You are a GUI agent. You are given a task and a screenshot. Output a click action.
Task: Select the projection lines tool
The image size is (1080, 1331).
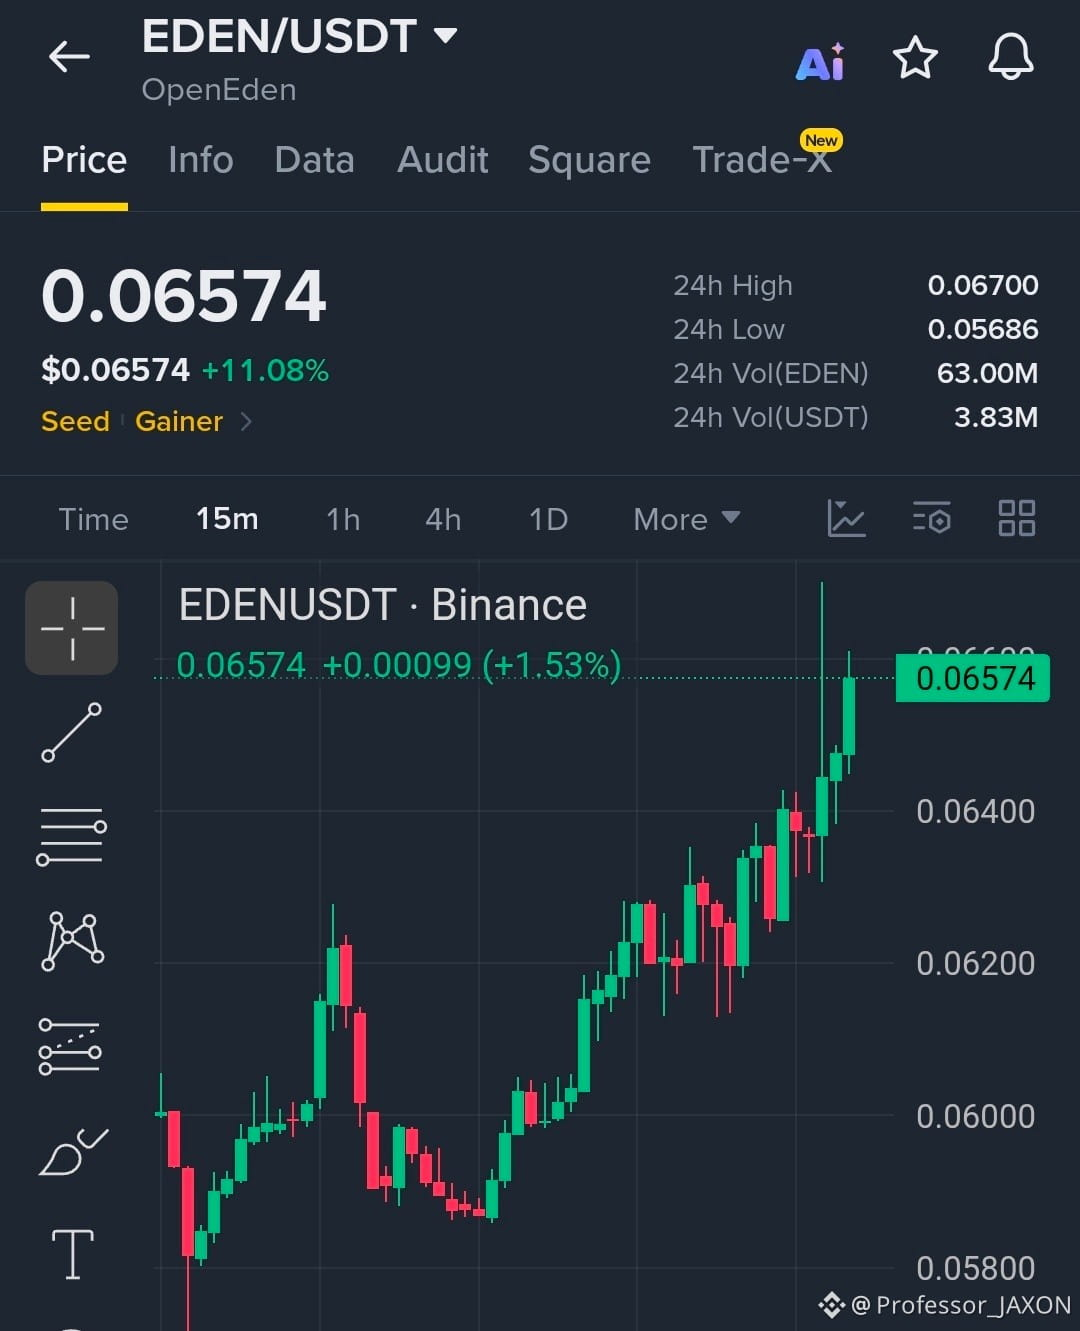click(x=70, y=1046)
